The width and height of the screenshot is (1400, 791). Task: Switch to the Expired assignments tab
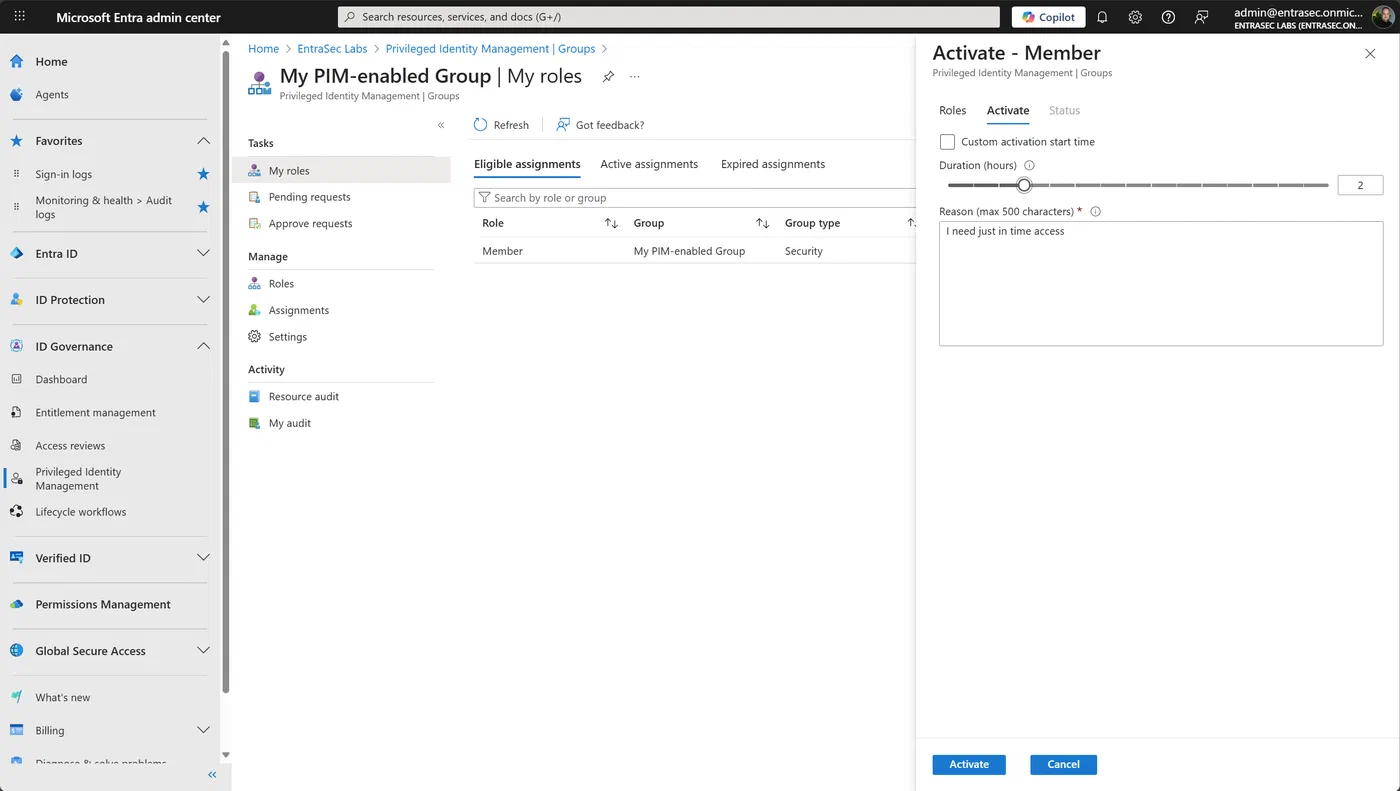773,164
